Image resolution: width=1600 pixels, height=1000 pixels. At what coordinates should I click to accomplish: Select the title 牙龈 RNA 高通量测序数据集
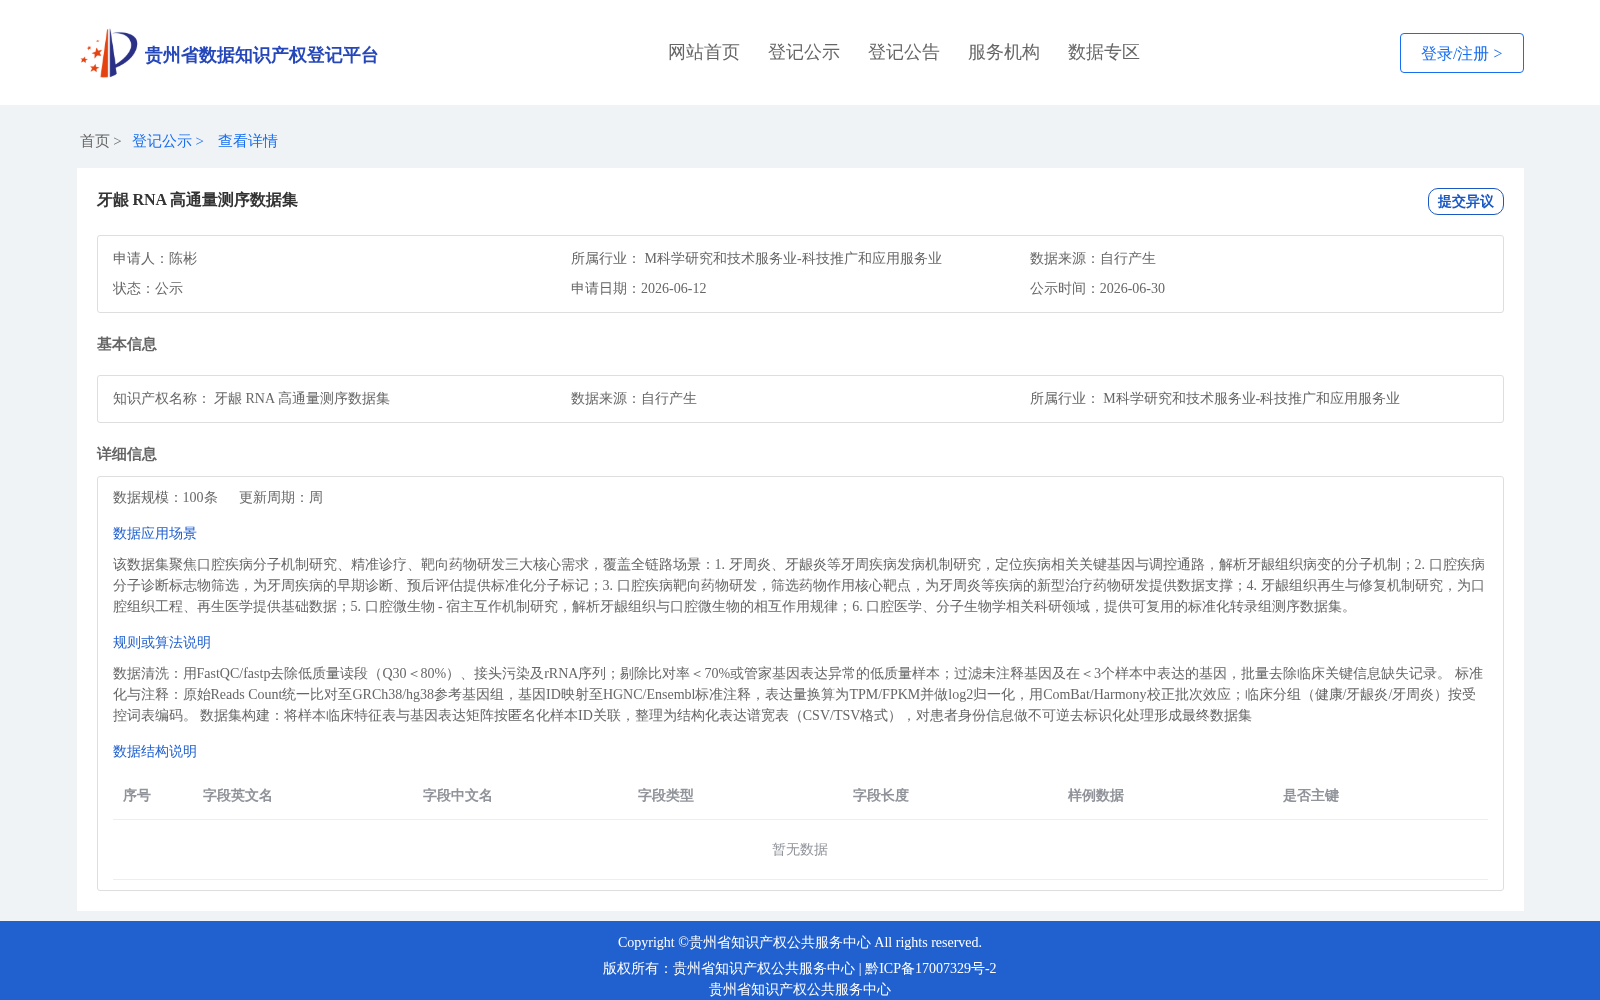[x=197, y=200]
